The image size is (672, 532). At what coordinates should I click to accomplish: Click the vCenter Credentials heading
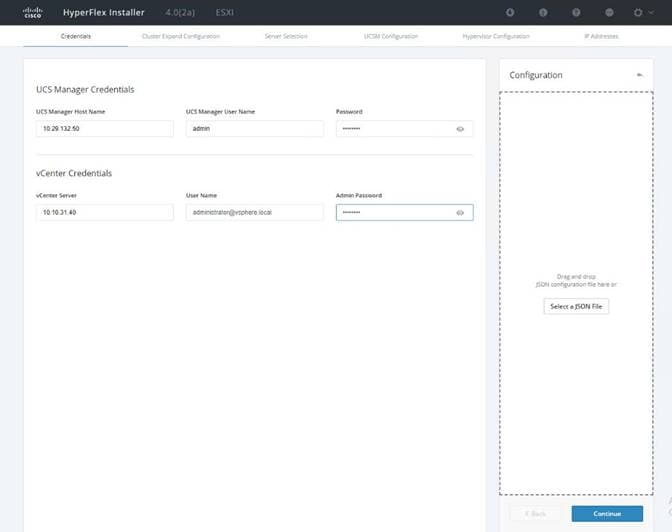click(x=74, y=173)
